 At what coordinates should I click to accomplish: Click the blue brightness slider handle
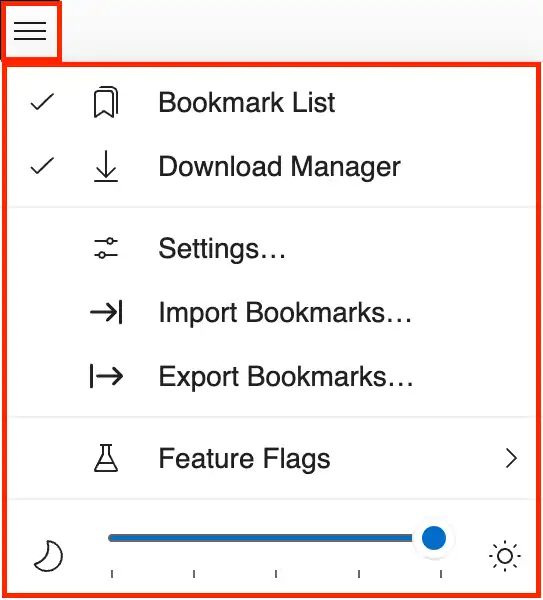pos(434,538)
